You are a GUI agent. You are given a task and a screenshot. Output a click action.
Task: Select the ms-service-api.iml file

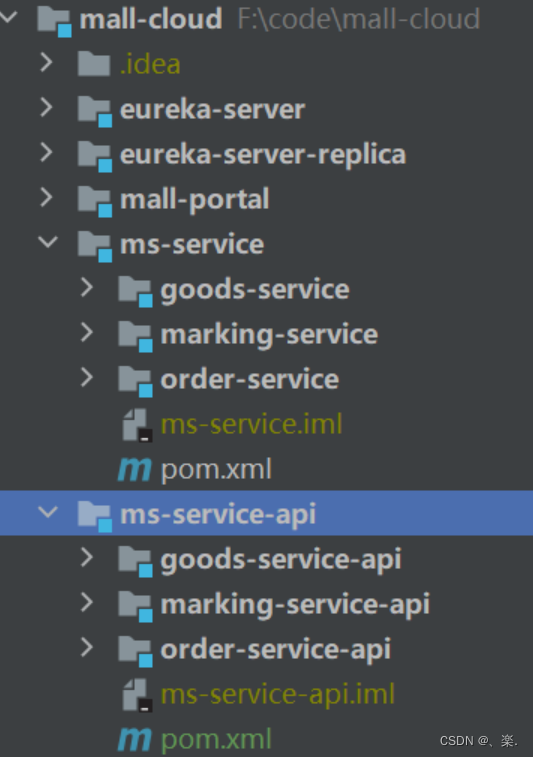pyautogui.click(x=278, y=695)
